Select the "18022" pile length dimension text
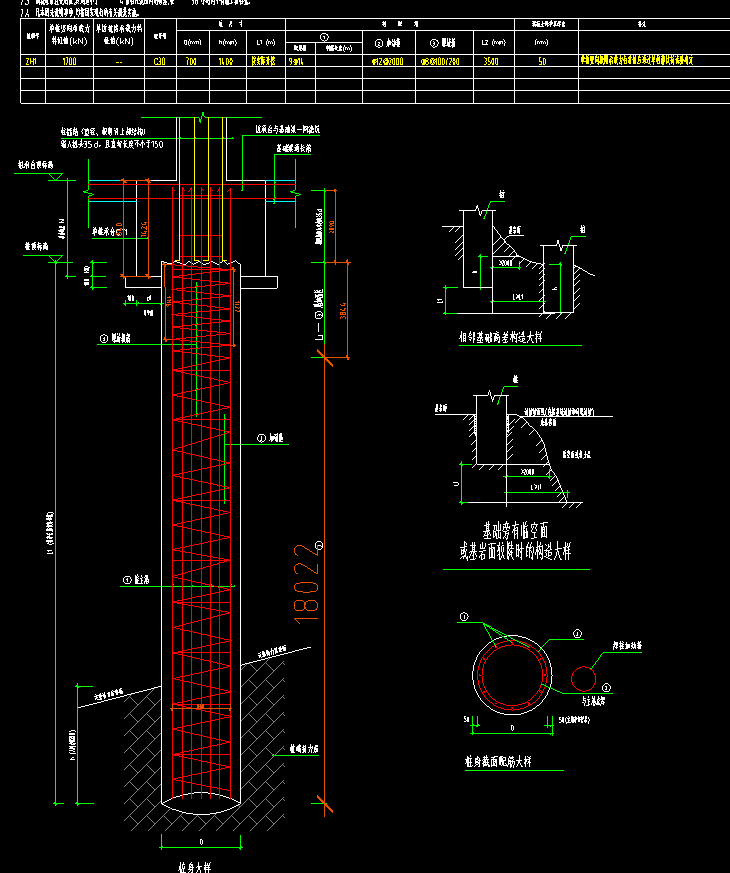Image resolution: width=730 pixels, height=873 pixels. tap(307, 583)
